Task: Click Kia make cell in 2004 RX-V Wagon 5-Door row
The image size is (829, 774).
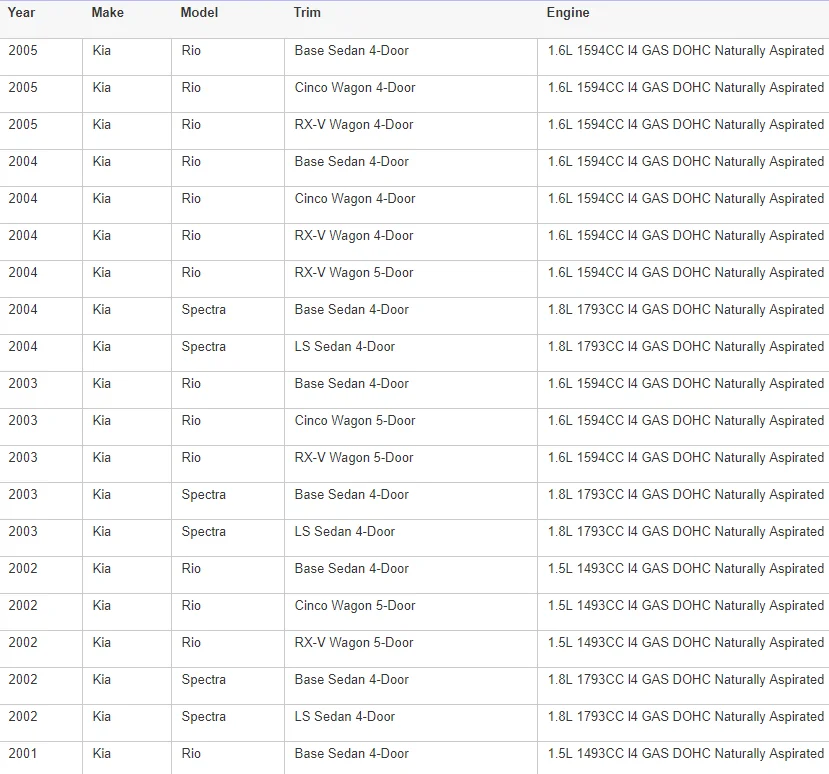Action: 127,279
